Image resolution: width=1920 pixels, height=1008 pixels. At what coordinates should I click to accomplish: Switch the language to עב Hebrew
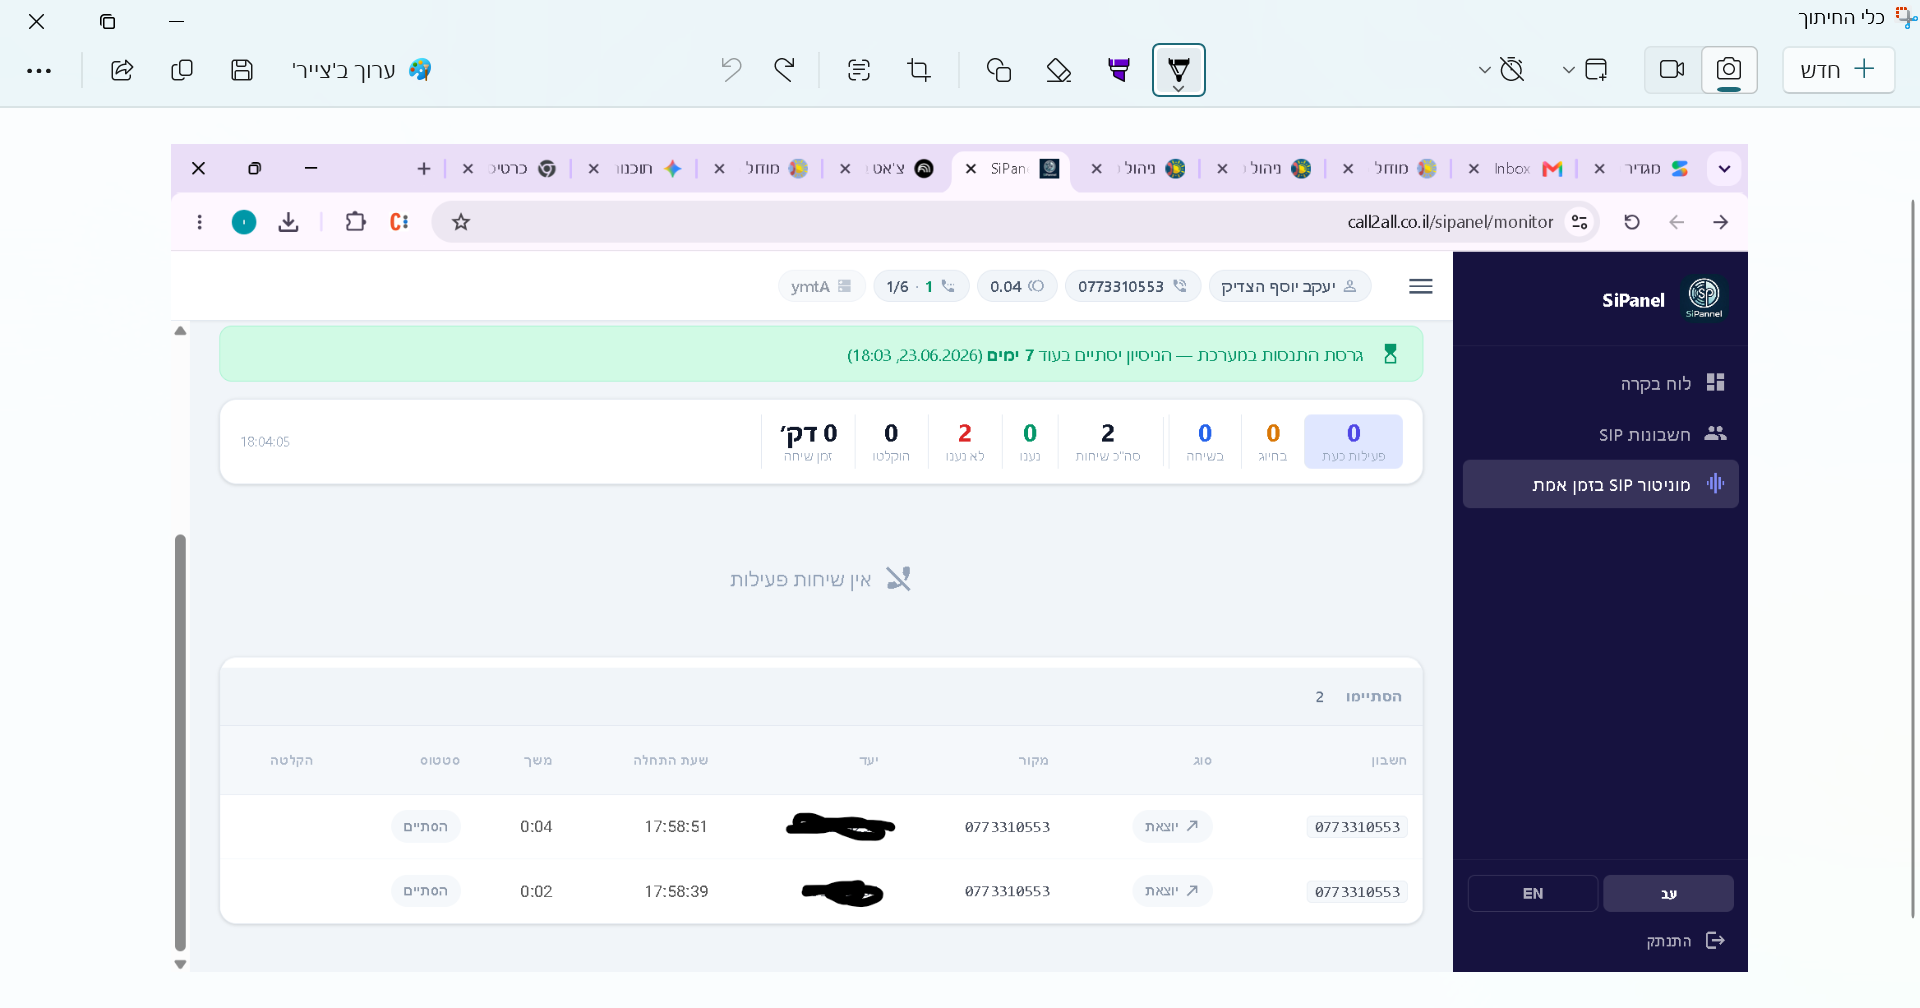tap(1668, 893)
